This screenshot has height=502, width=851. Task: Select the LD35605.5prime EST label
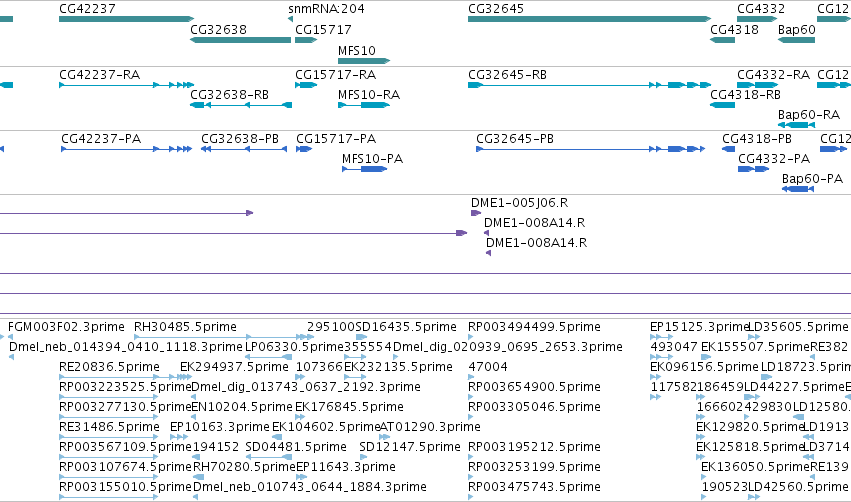(798, 327)
